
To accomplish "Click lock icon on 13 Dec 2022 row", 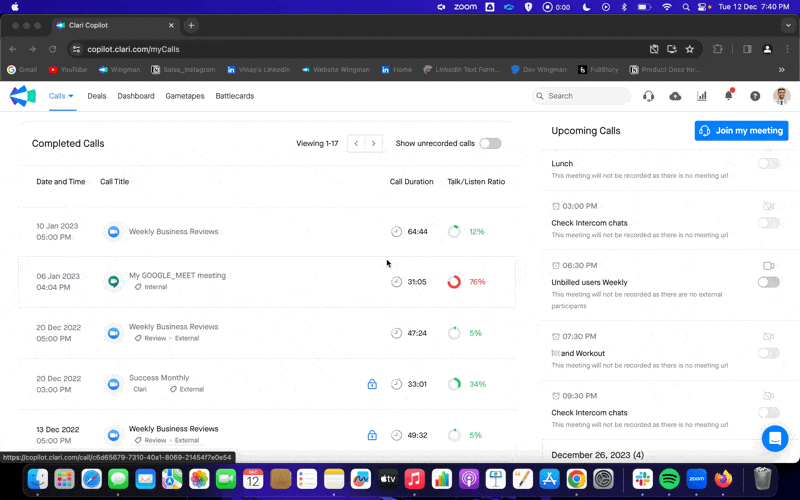I will [372, 435].
